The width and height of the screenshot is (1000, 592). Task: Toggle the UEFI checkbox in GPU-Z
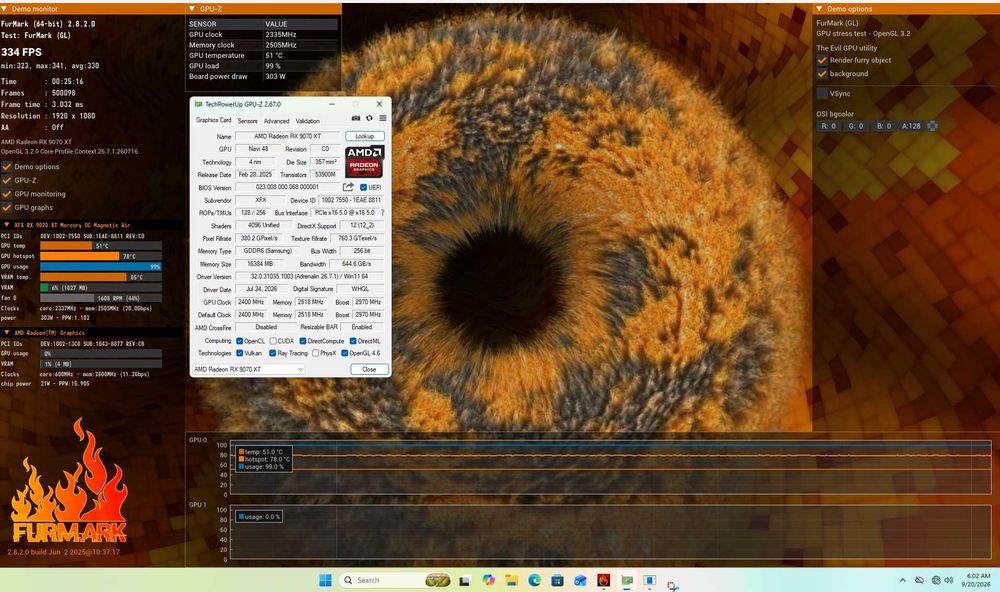pos(364,187)
